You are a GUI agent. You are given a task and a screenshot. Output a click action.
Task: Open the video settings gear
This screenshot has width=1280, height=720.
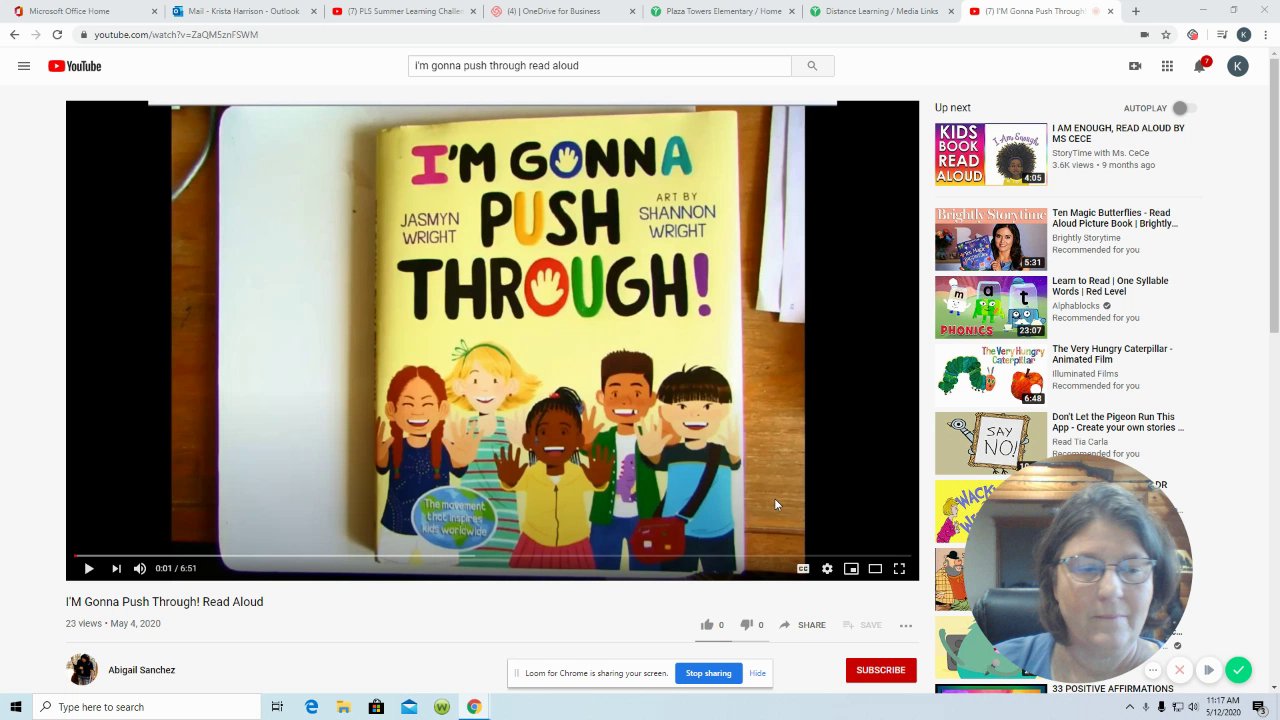pos(827,568)
